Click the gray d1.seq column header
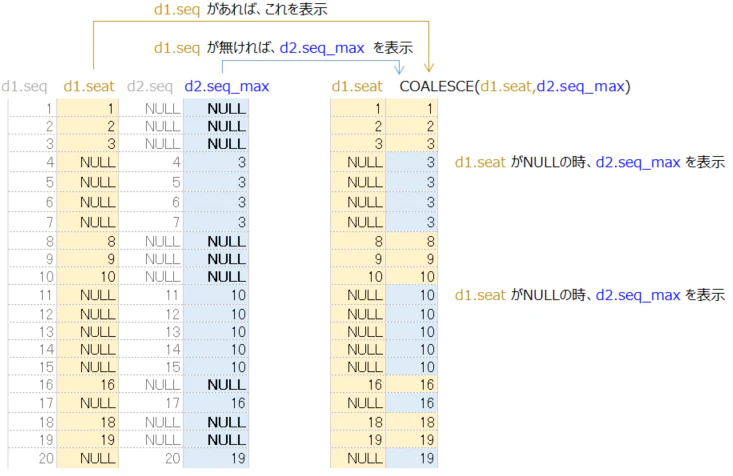733x476 pixels. click(x=24, y=87)
